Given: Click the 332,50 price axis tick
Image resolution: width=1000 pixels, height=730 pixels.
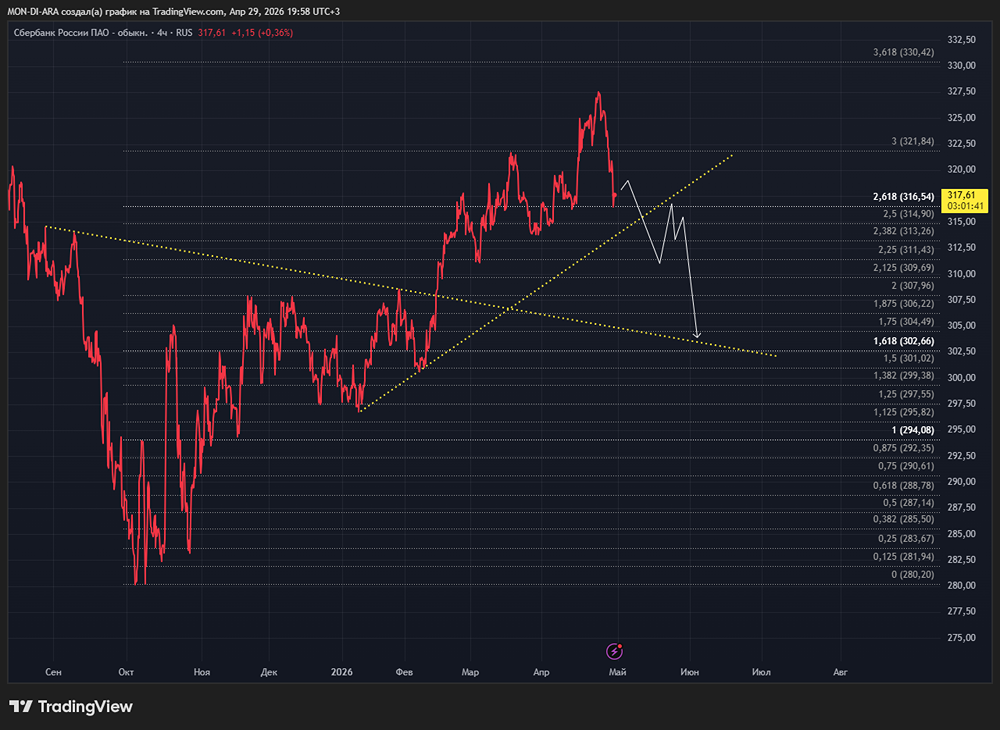Looking at the screenshot, I should [x=962, y=40].
